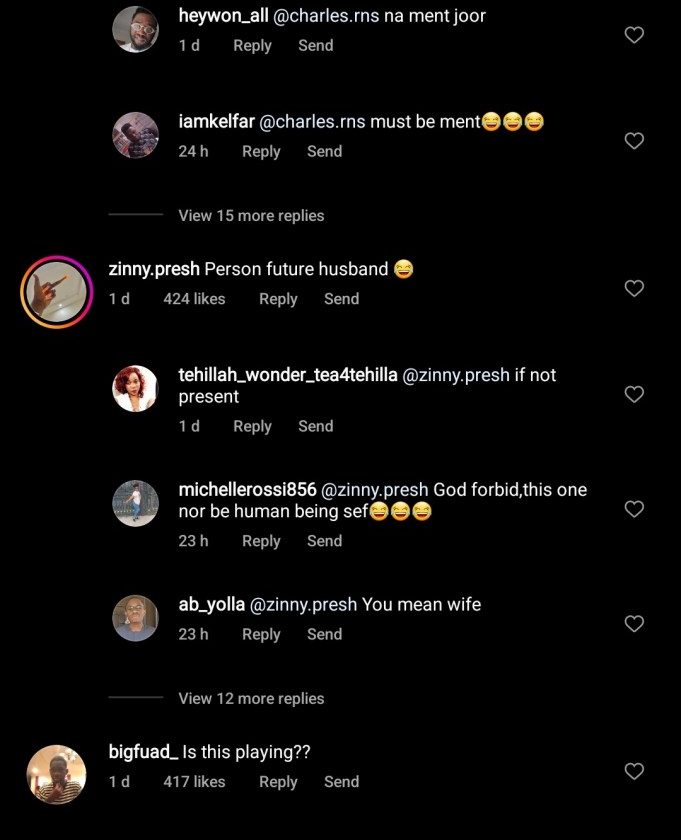The width and height of the screenshot is (681, 840).
Task: Expand 'View 12 more replies'
Action: coord(251,698)
